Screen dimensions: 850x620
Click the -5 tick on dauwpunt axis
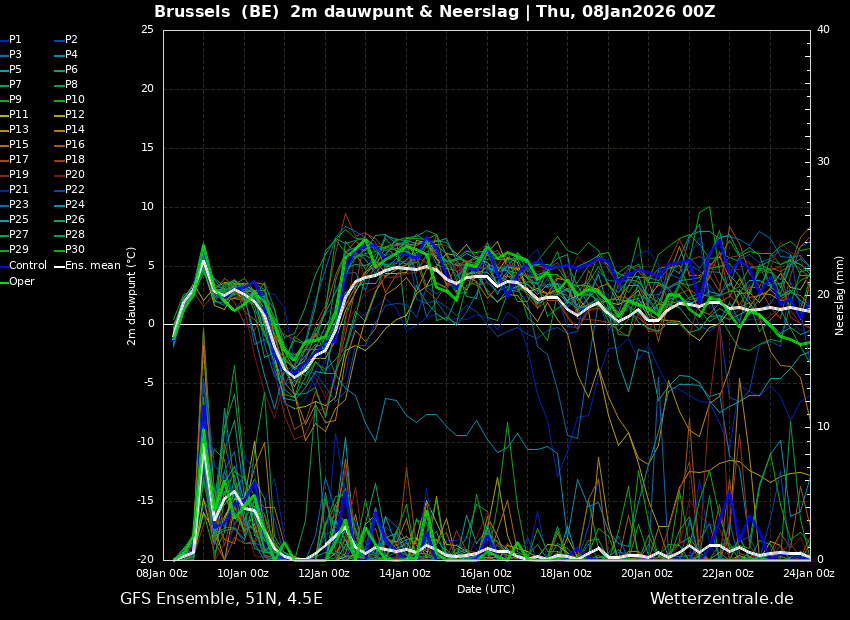coord(149,383)
